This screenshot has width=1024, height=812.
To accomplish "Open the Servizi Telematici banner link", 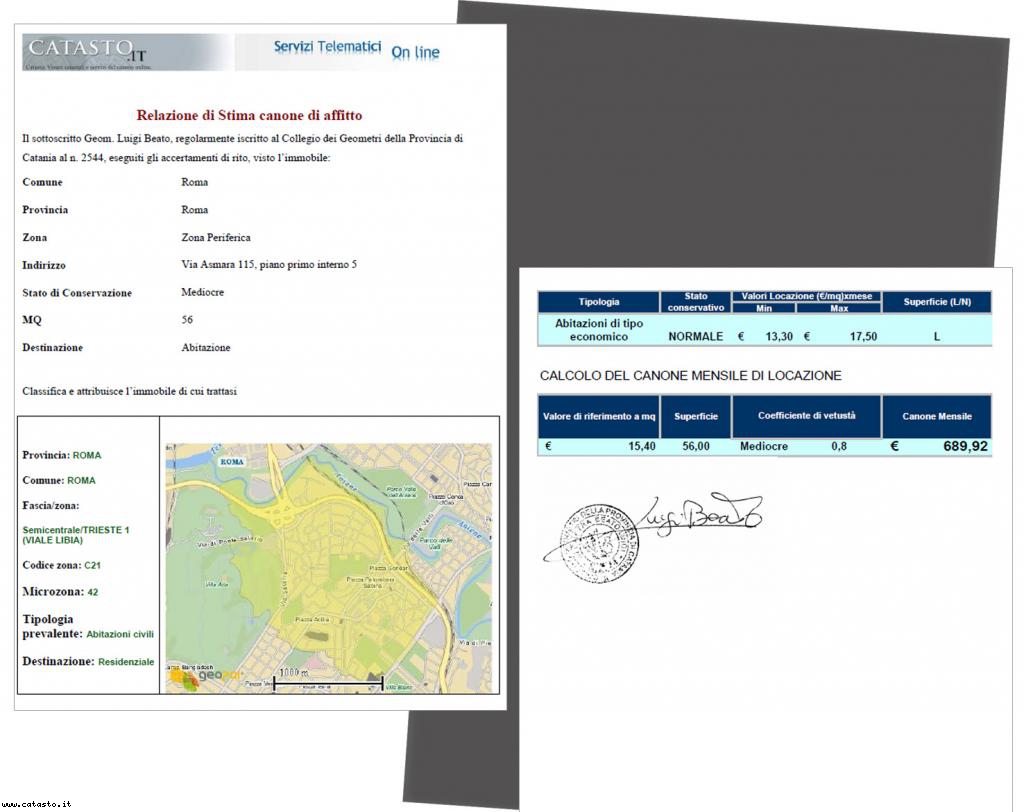I will pyautogui.click(x=327, y=47).
